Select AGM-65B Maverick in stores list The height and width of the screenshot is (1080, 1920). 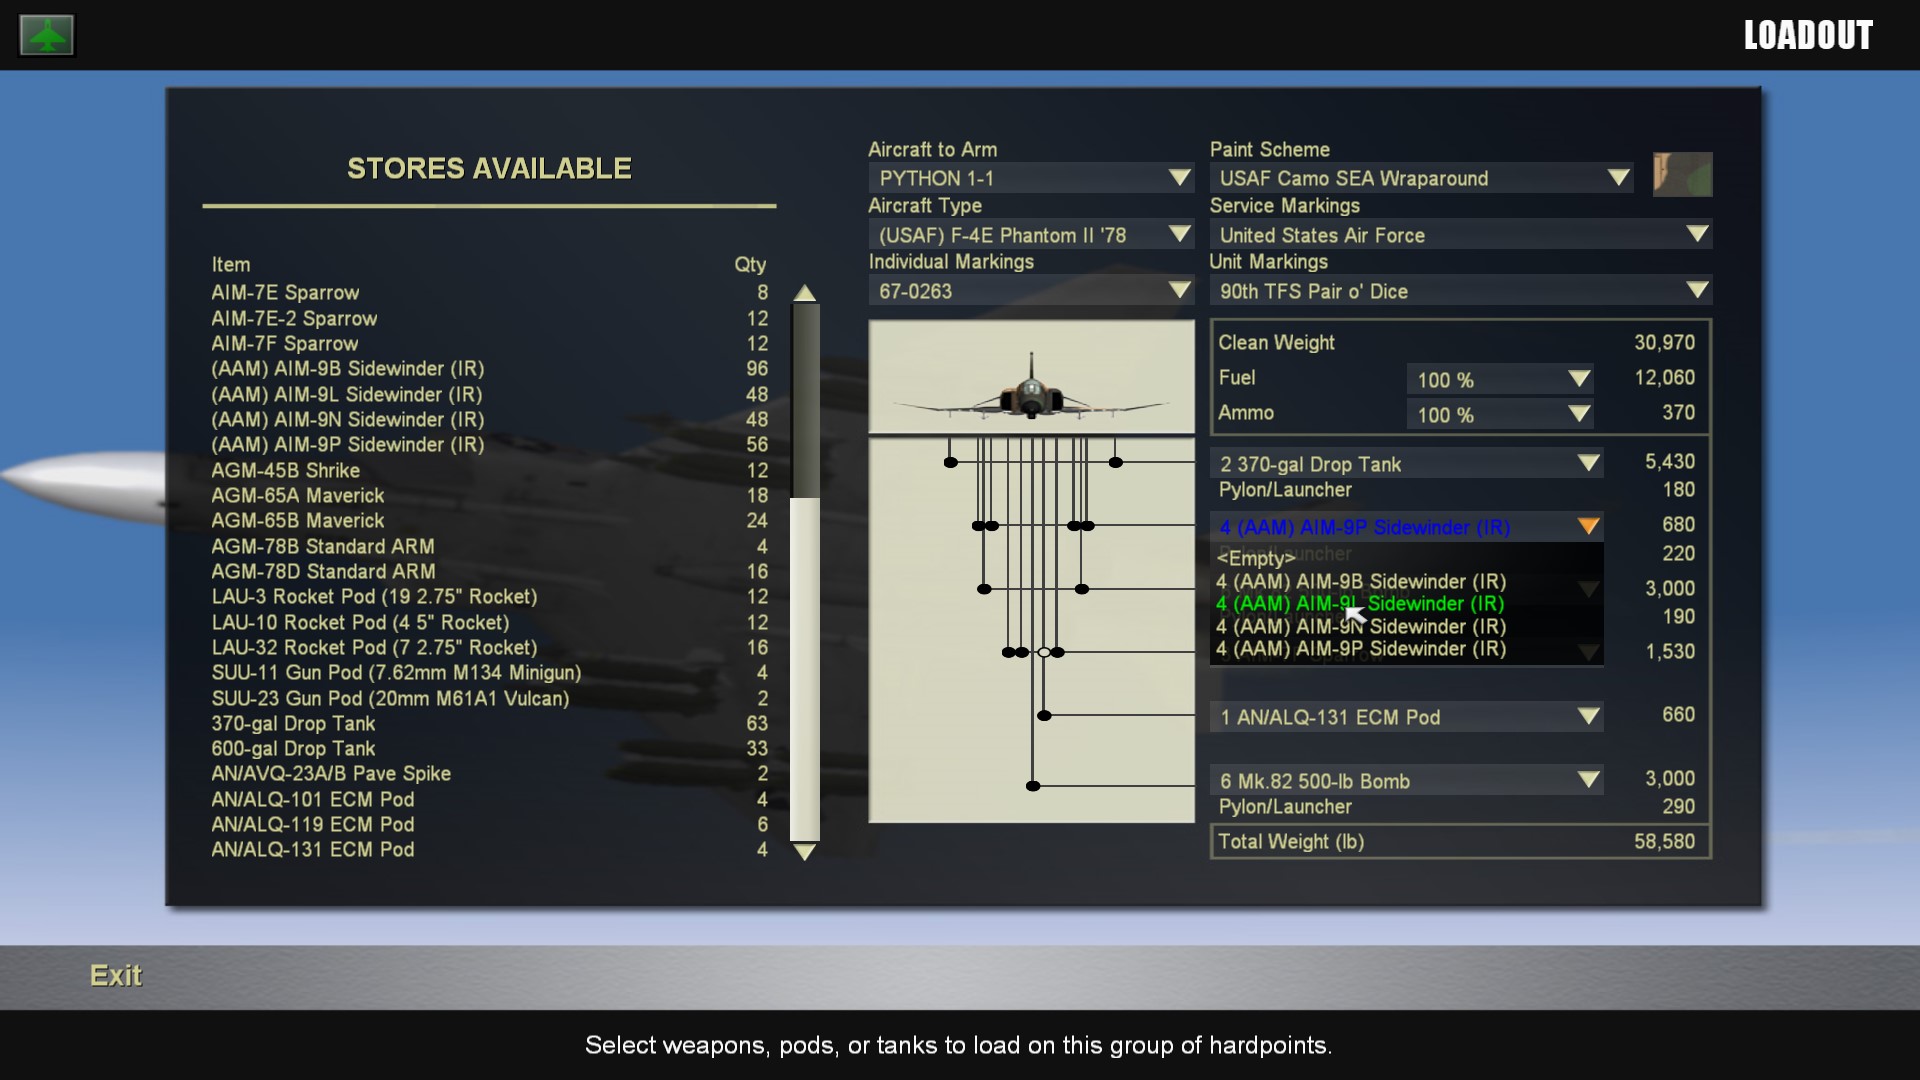click(489, 521)
